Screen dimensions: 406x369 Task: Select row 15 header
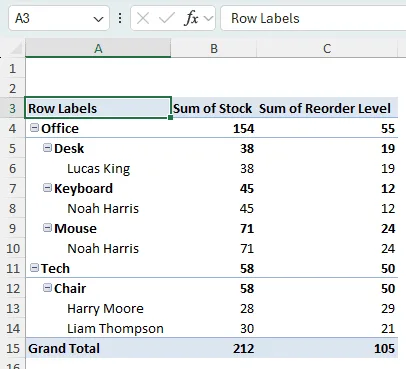(13, 348)
